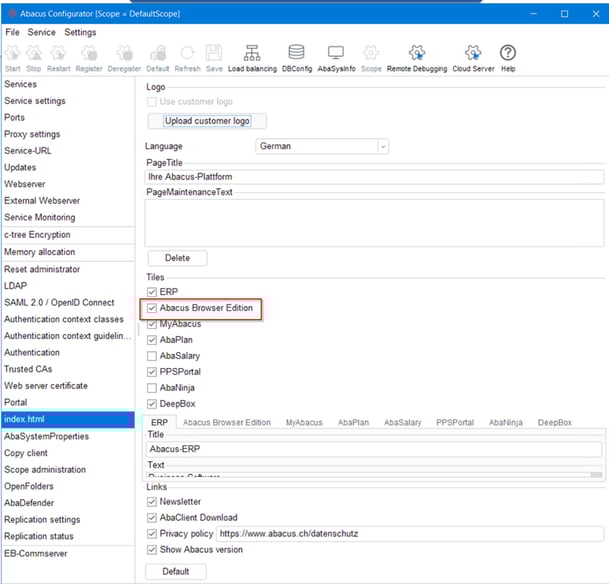
Task: Select Services in the sidebar
Action: 68,84
